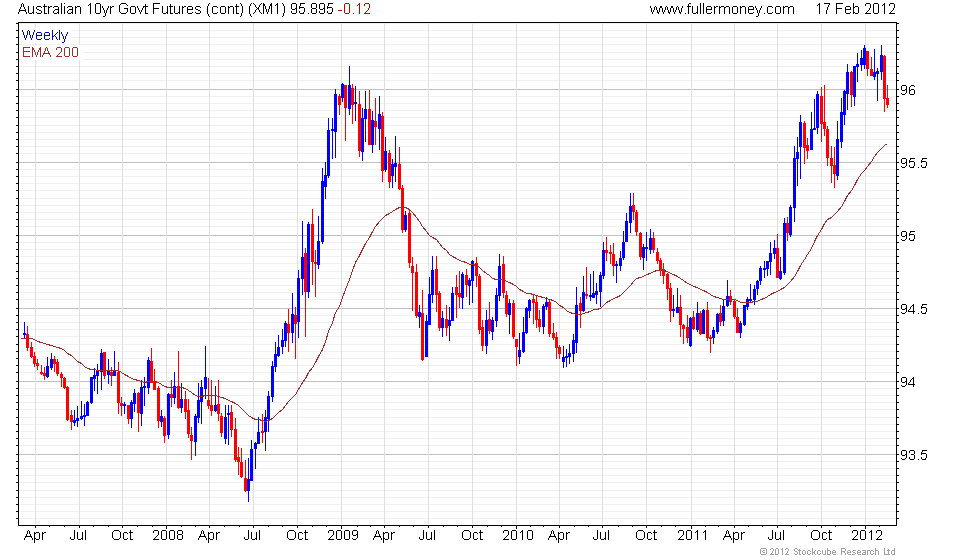Click the 2009 year label on time axis

pyautogui.click(x=342, y=536)
